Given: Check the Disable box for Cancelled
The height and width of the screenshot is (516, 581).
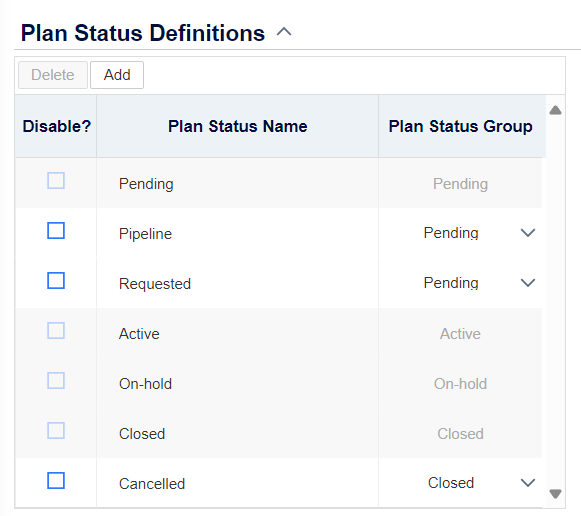Looking at the screenshot, I should coord(56,480).
